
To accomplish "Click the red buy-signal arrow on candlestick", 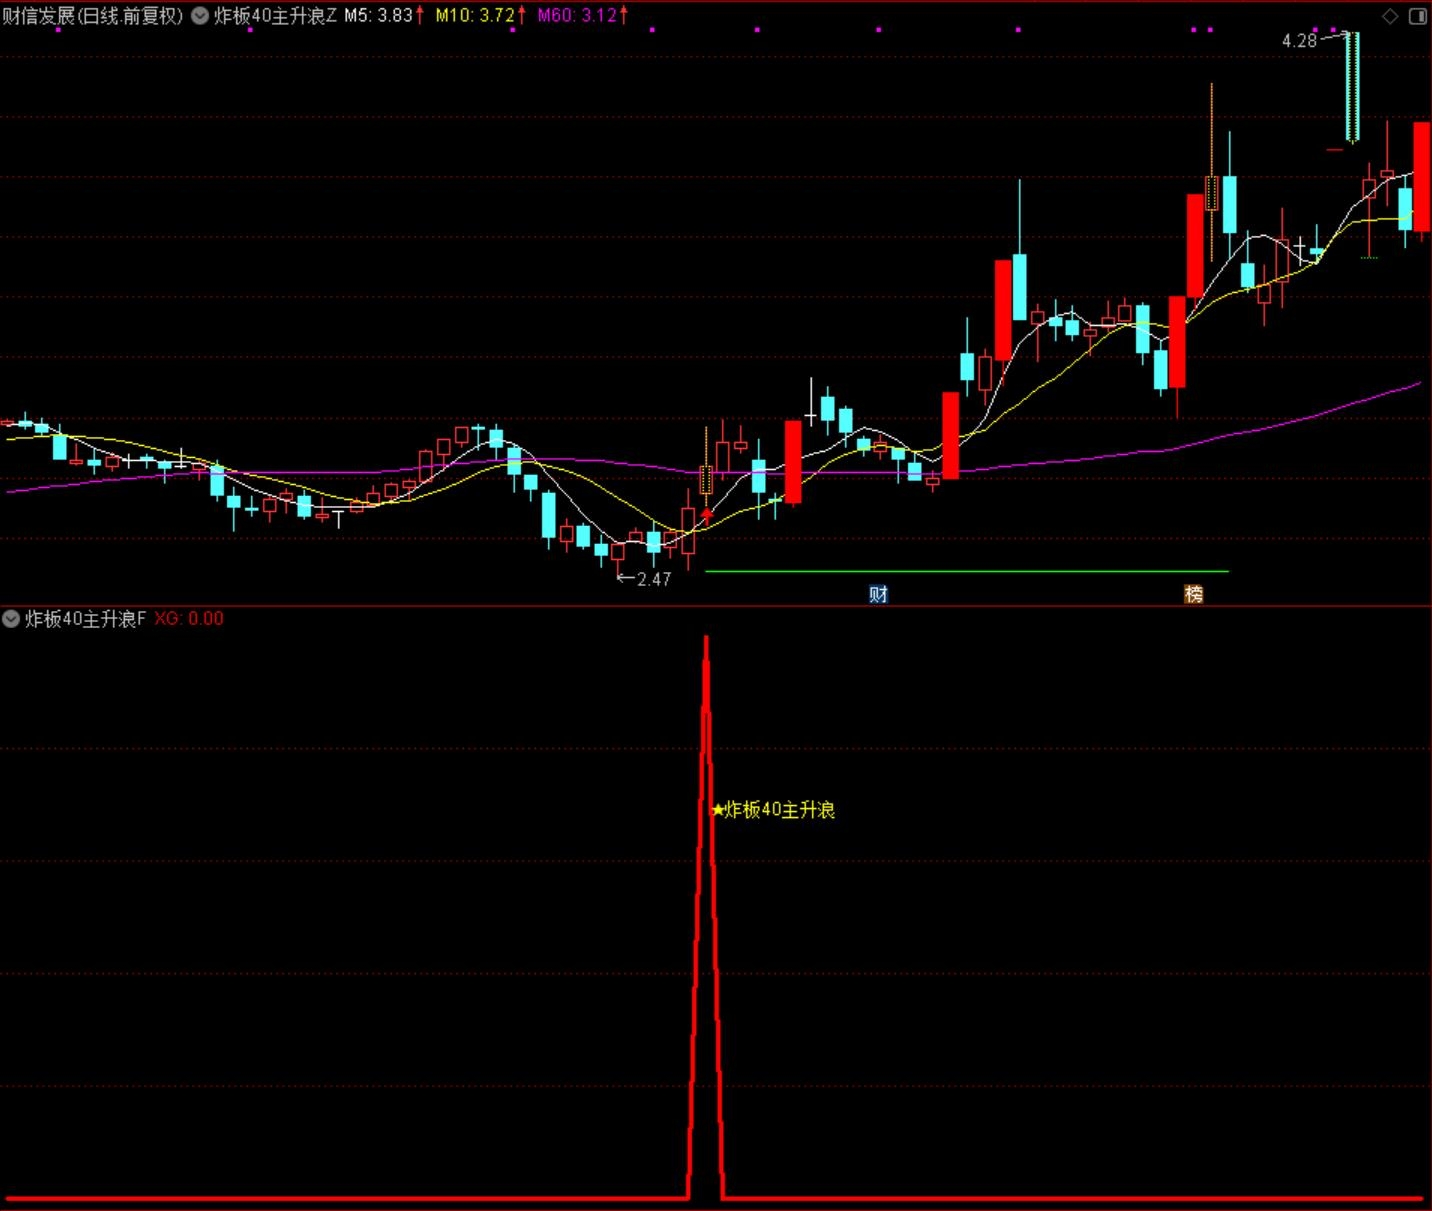I will 707,516.
